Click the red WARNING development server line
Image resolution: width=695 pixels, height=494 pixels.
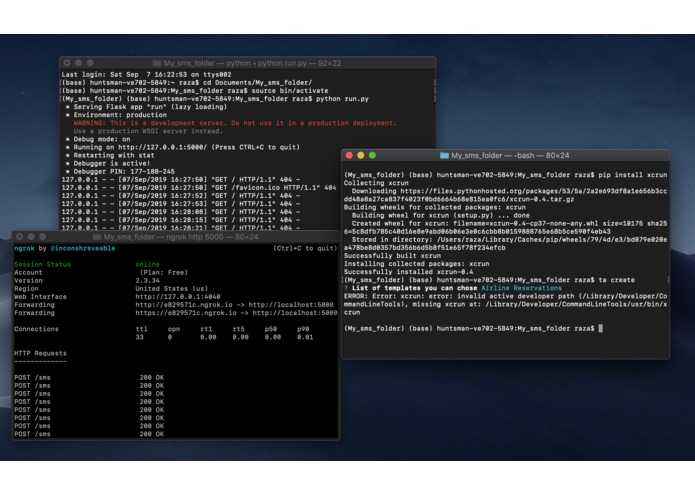(x=235, y=123)
